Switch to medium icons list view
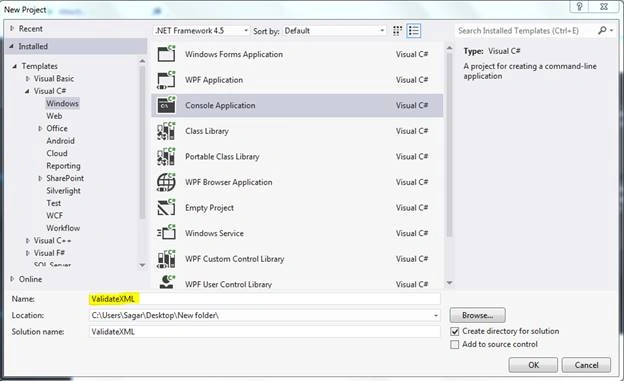Viewport: 624px width, 381px height. tap(414, 31)
